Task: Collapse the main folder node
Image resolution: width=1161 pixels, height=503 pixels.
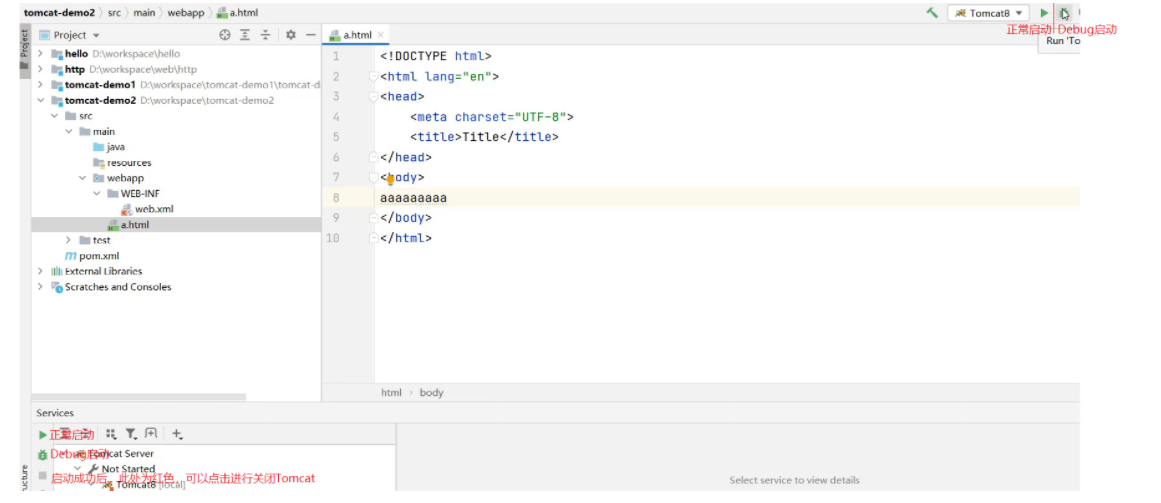Action: (69, 131)
